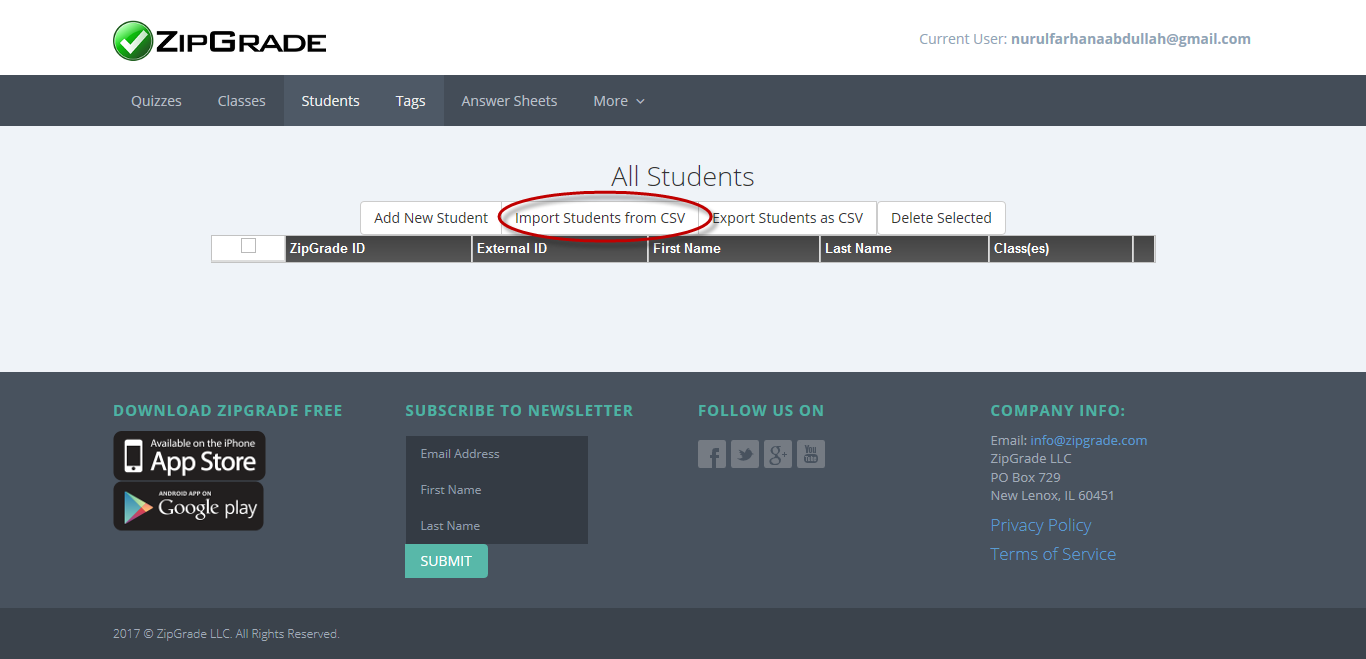
Task: Open the Terms of Service link
Action: (1053, 554)
